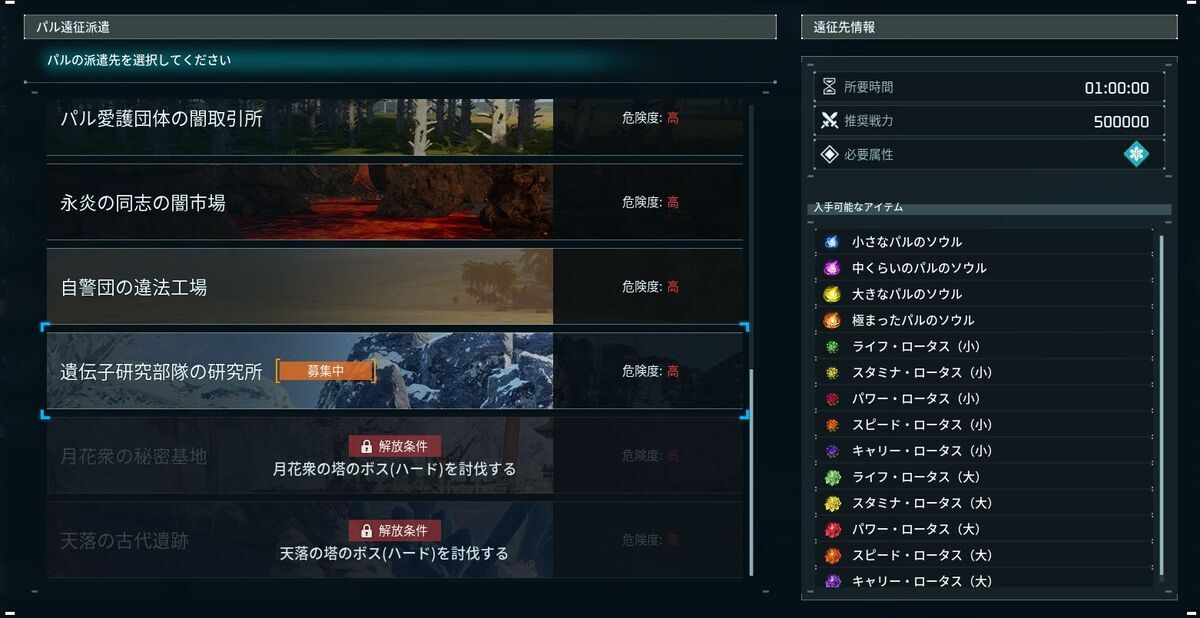The width and height of the screenshot is (1200, 618).
Task: Select 永炎の同志の闇市場 destination
Action: point(395,202)
